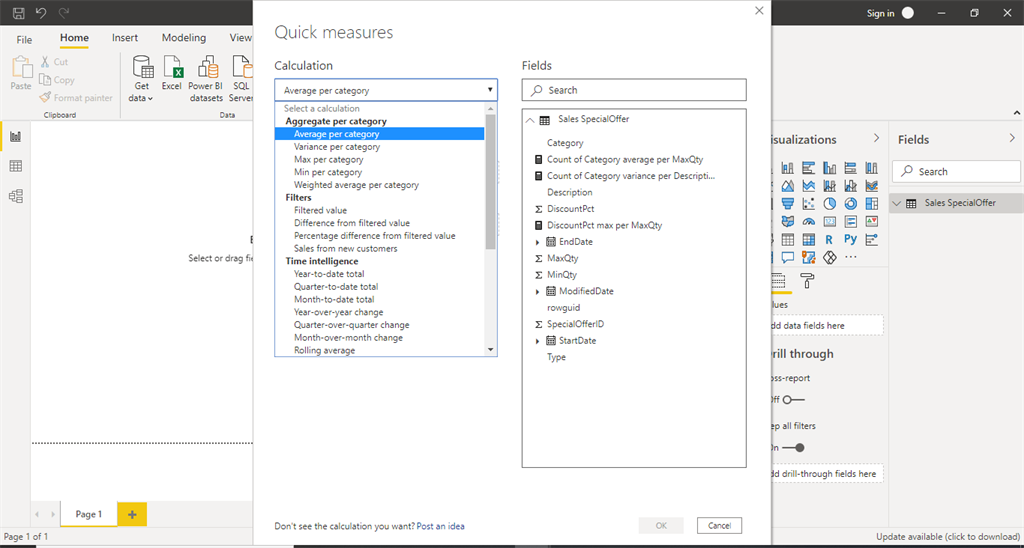This screenshot has height=548, width=1024.
Task: Switch to Data view in left sidebar
Action: pyautogui.click(x=16, y=167)
